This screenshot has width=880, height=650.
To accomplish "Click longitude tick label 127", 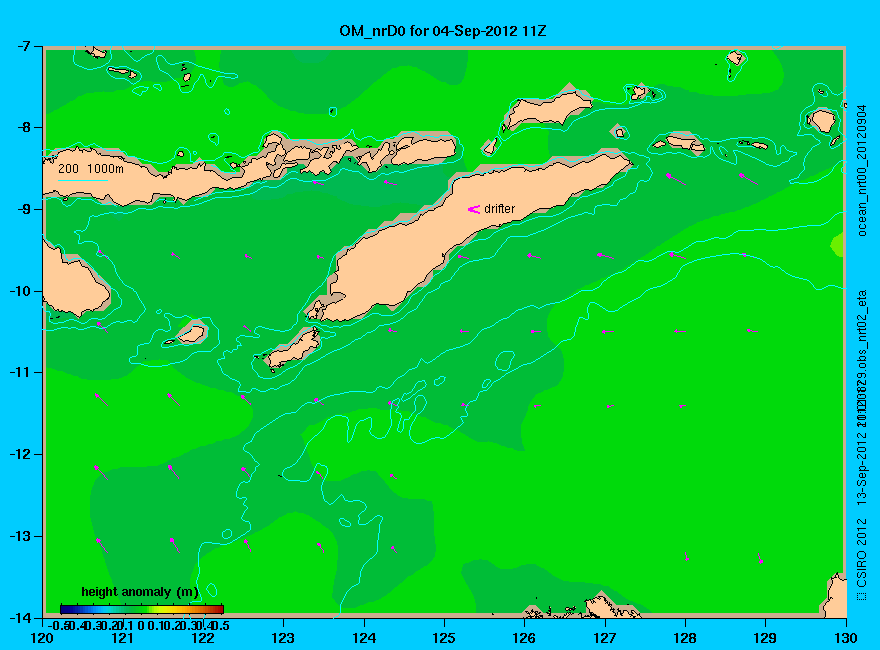I will [x=605, y=638].
